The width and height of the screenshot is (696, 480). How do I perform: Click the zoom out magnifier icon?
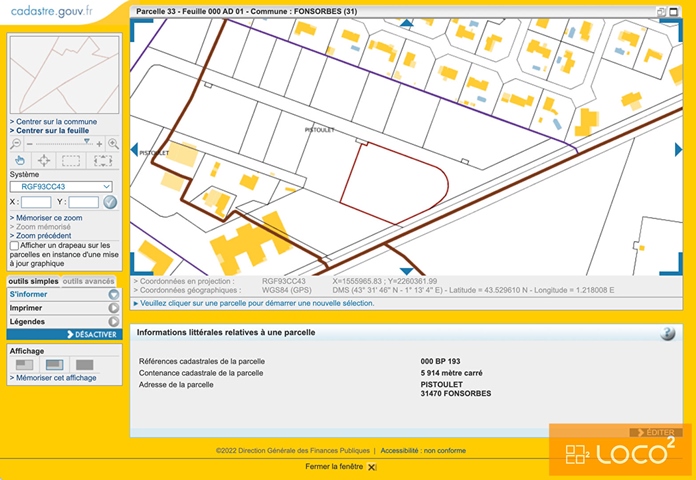click(x=16, y=144)
